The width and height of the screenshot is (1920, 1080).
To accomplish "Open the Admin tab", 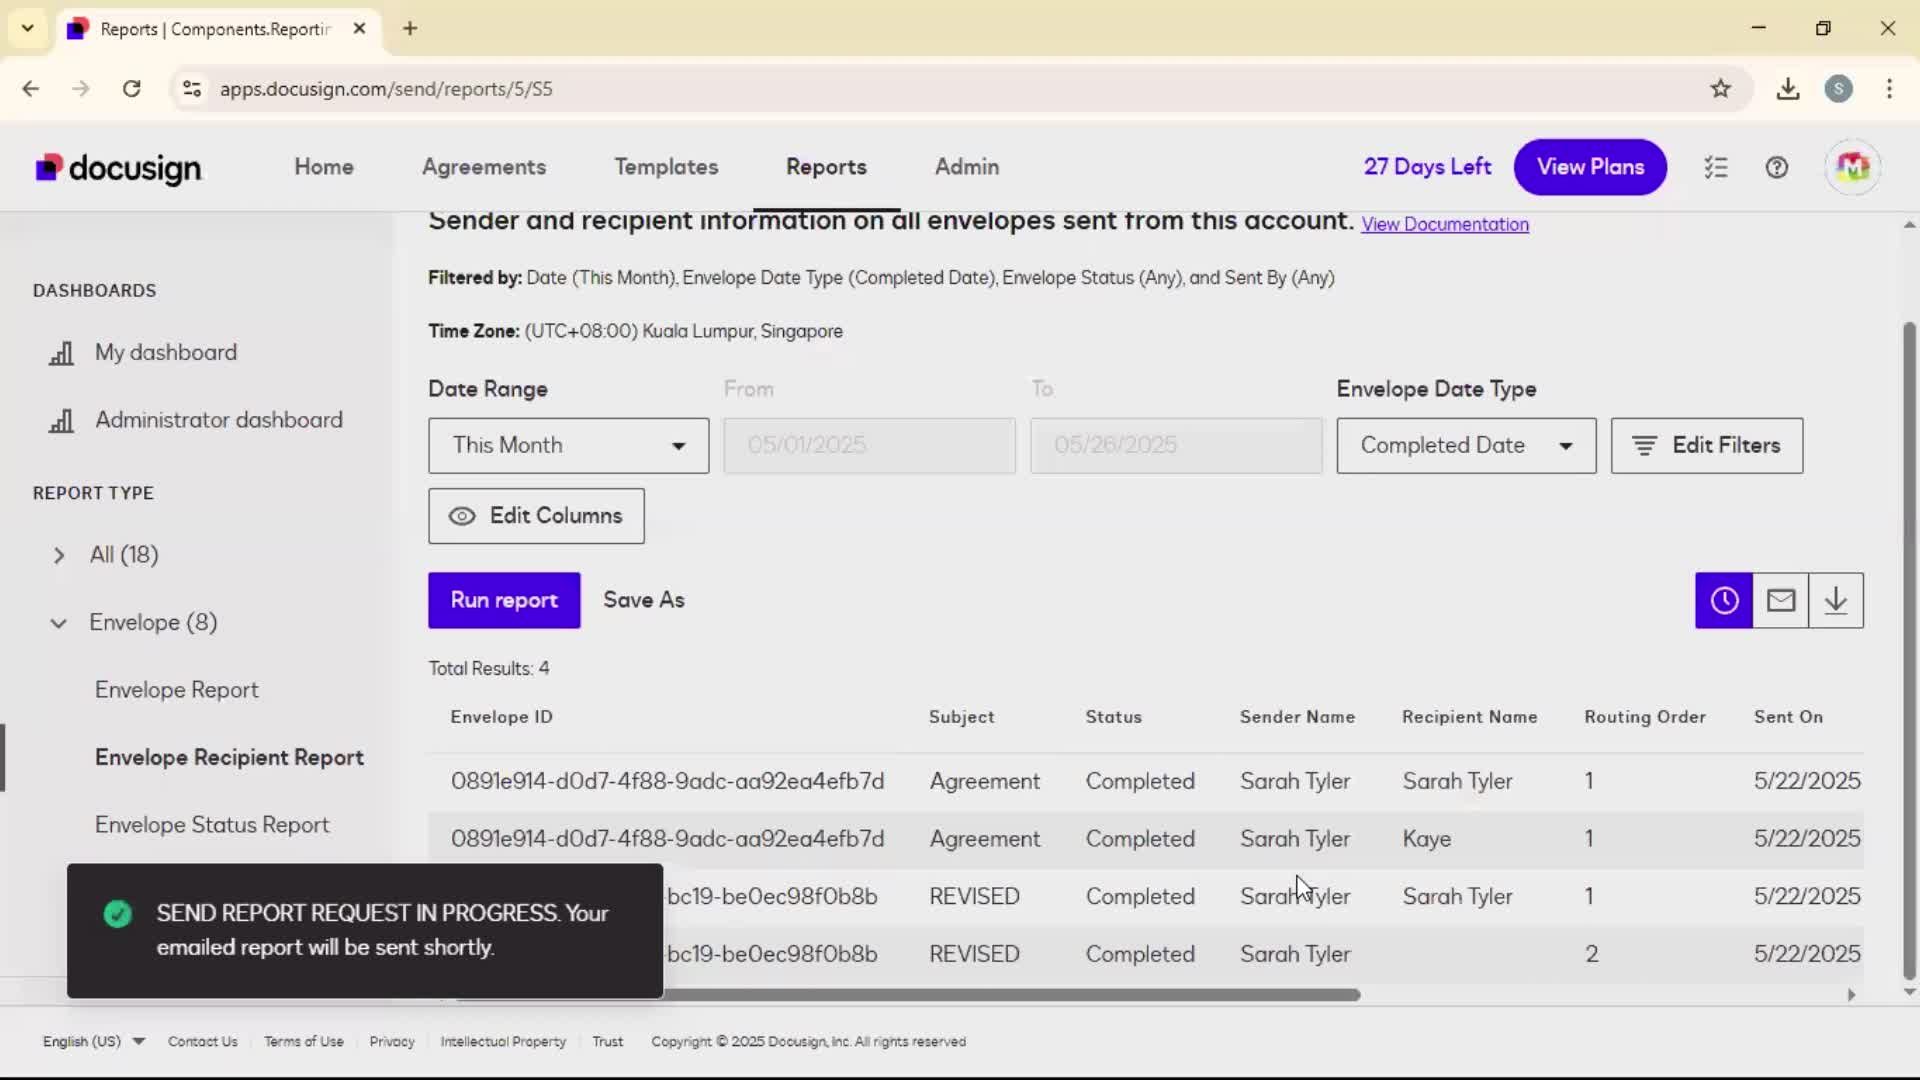I will (967, 167).
